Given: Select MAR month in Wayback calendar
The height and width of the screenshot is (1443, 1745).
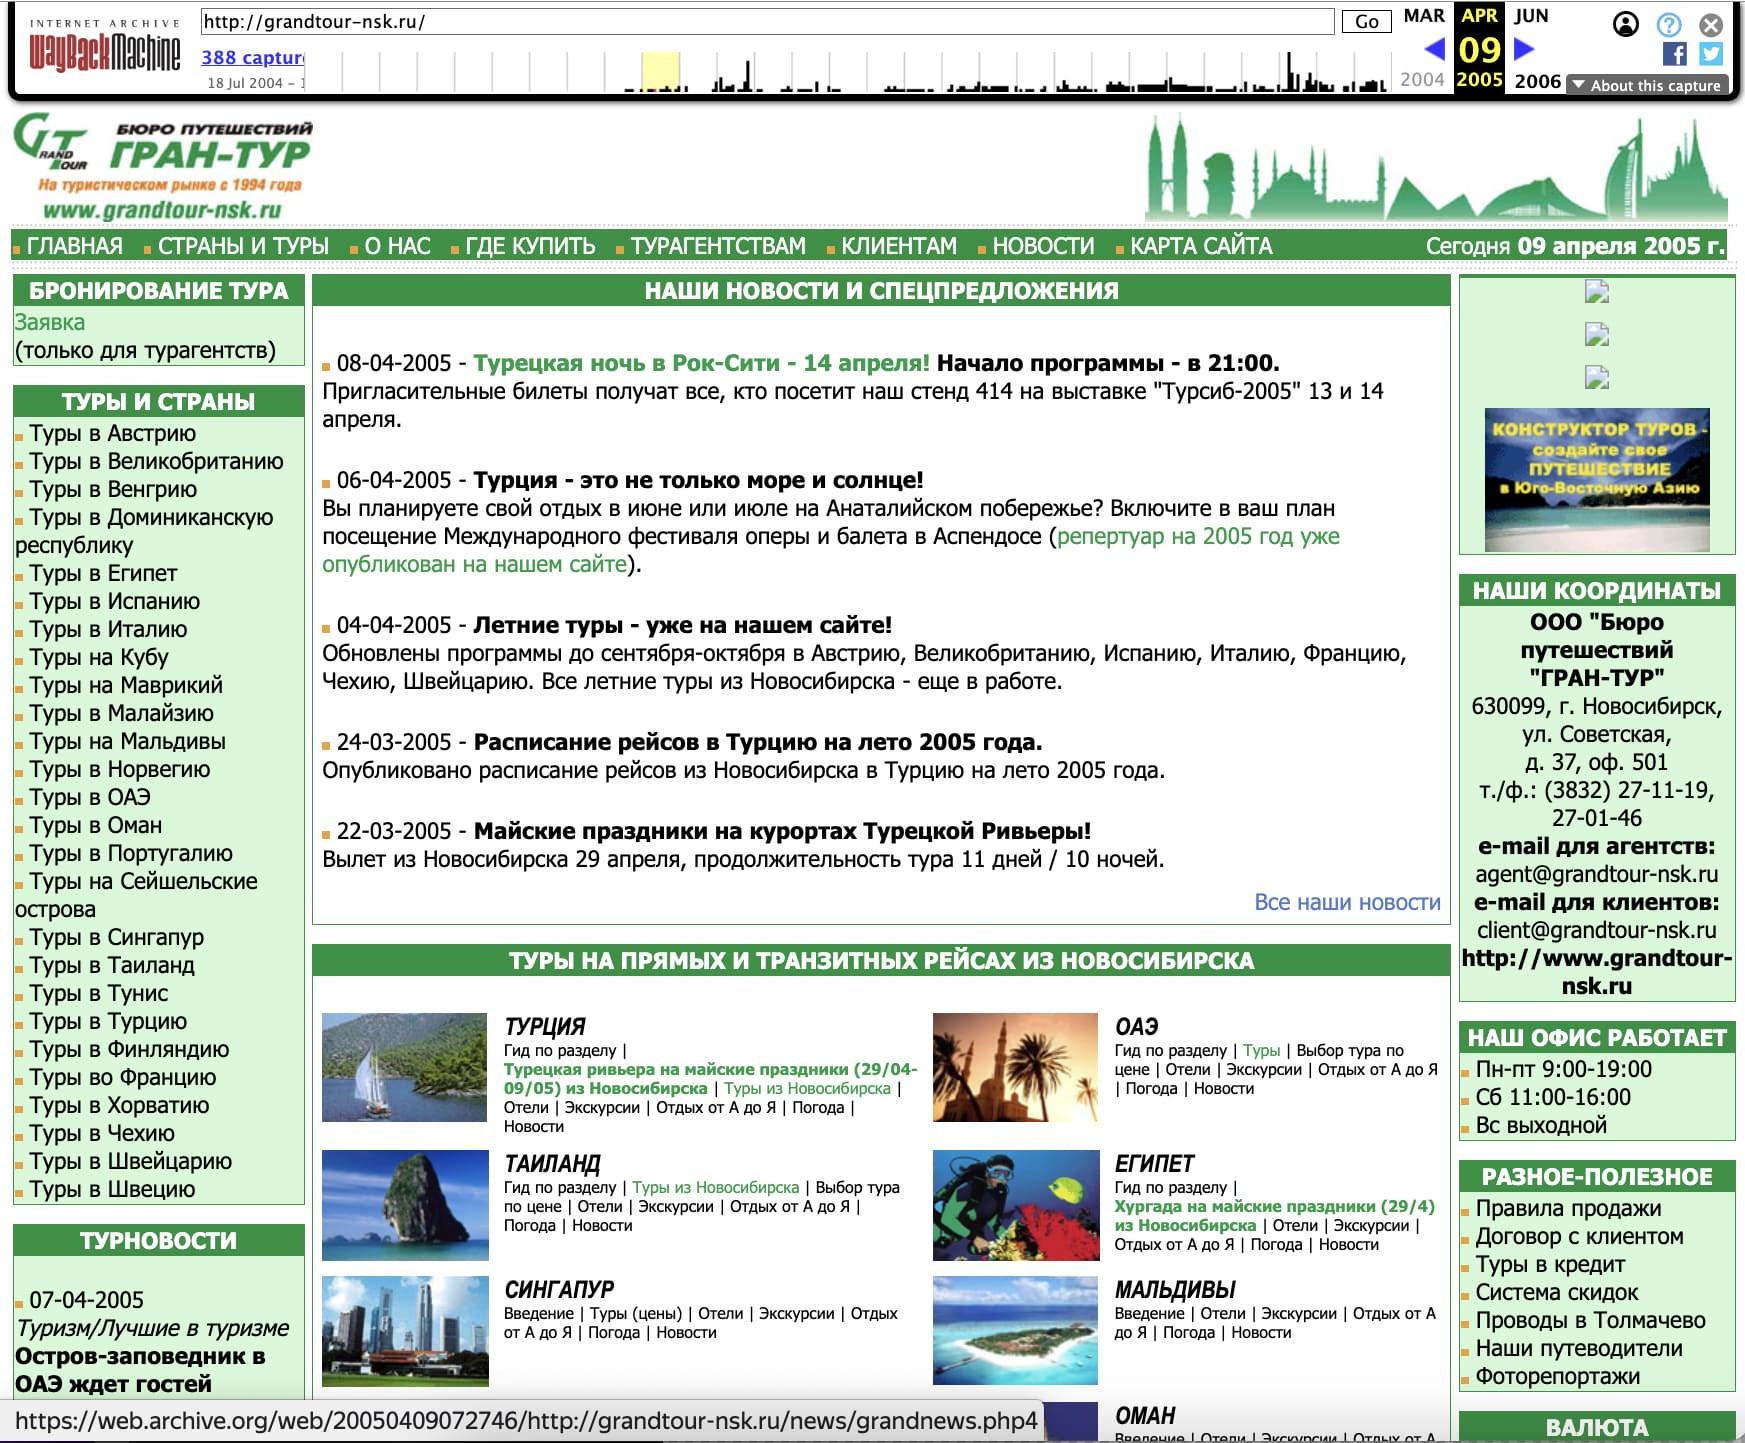Looking at the screenshot, I should coord(1424,16).
